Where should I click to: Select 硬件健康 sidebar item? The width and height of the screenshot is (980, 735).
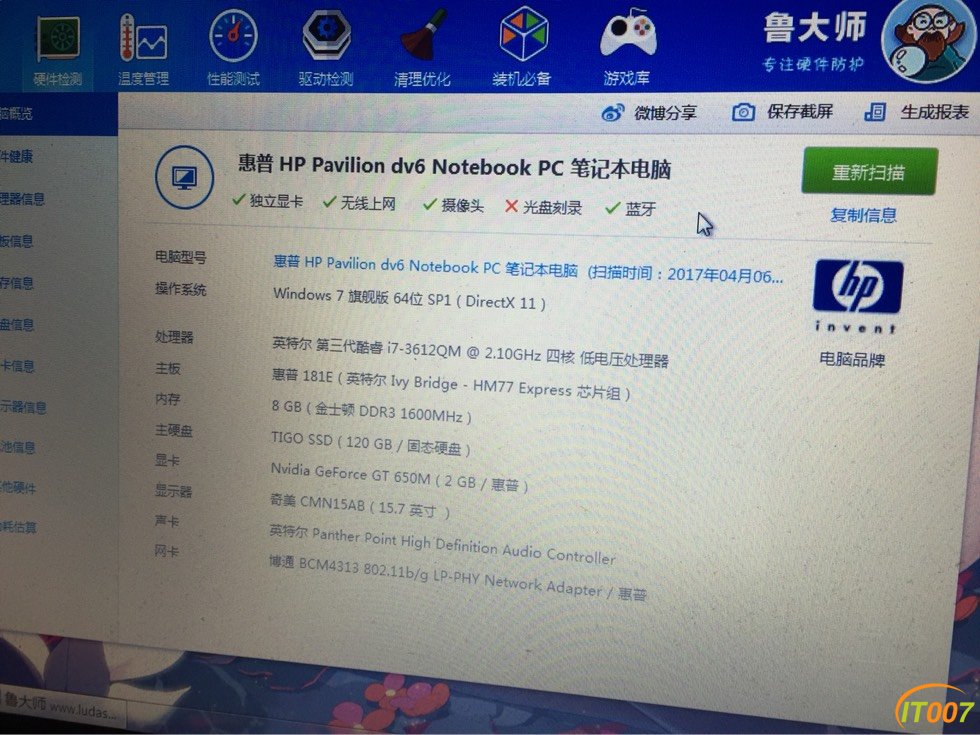(x=17, y=156)
